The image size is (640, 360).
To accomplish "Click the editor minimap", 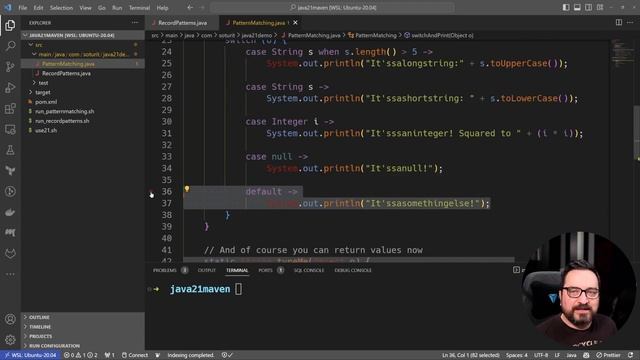I will [x=621, y=53].
